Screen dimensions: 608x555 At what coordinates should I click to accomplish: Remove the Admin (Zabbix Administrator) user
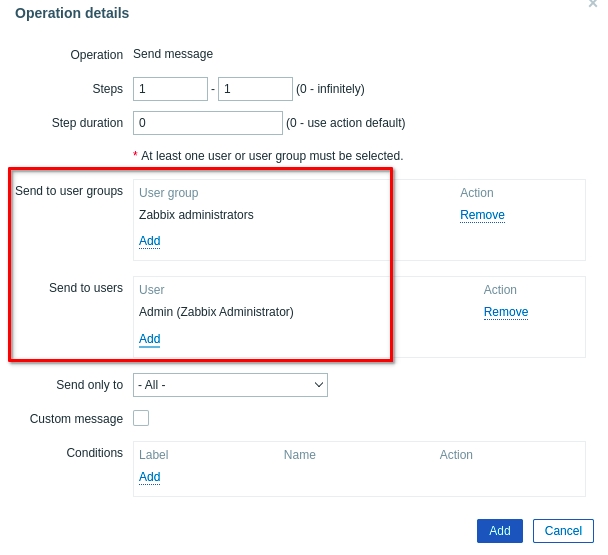[x=506, y=312]
